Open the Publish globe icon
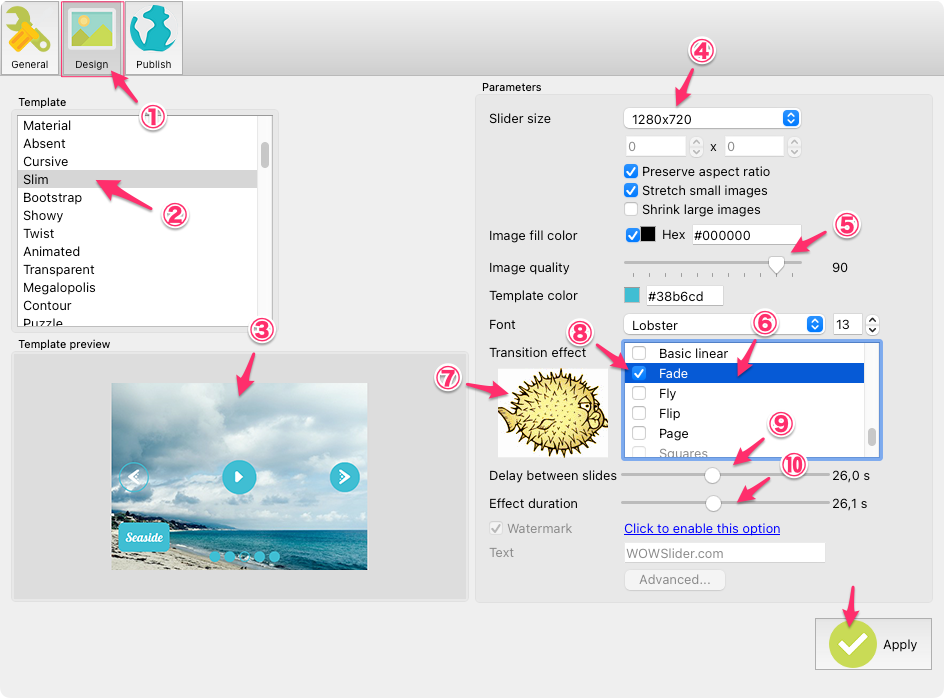This screenshot has width=944, height=698. point(153,38)
